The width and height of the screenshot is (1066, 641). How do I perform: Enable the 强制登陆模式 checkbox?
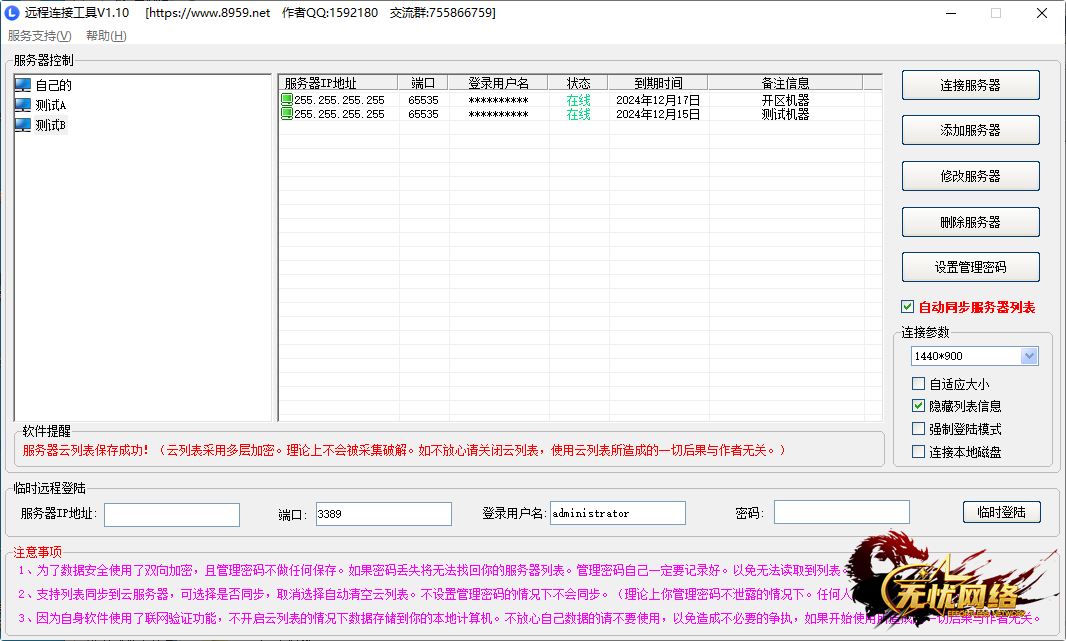click(919, 429)
